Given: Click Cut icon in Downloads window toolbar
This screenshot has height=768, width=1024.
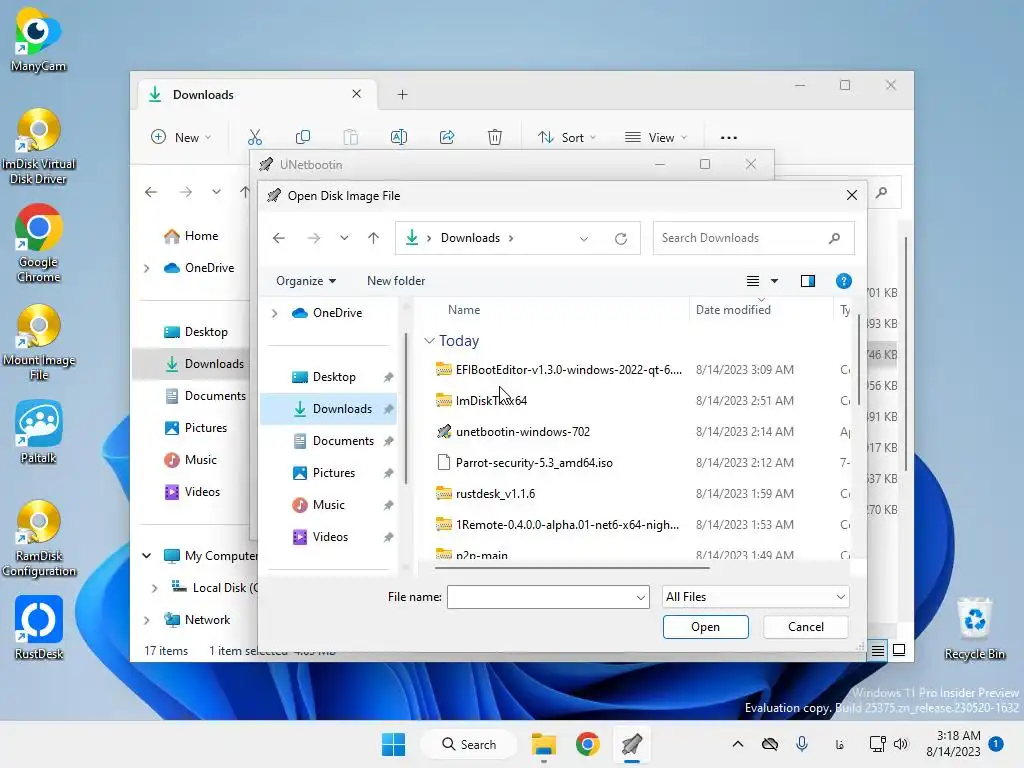Looking at the screenshot, I should click(x=255, y=137).
